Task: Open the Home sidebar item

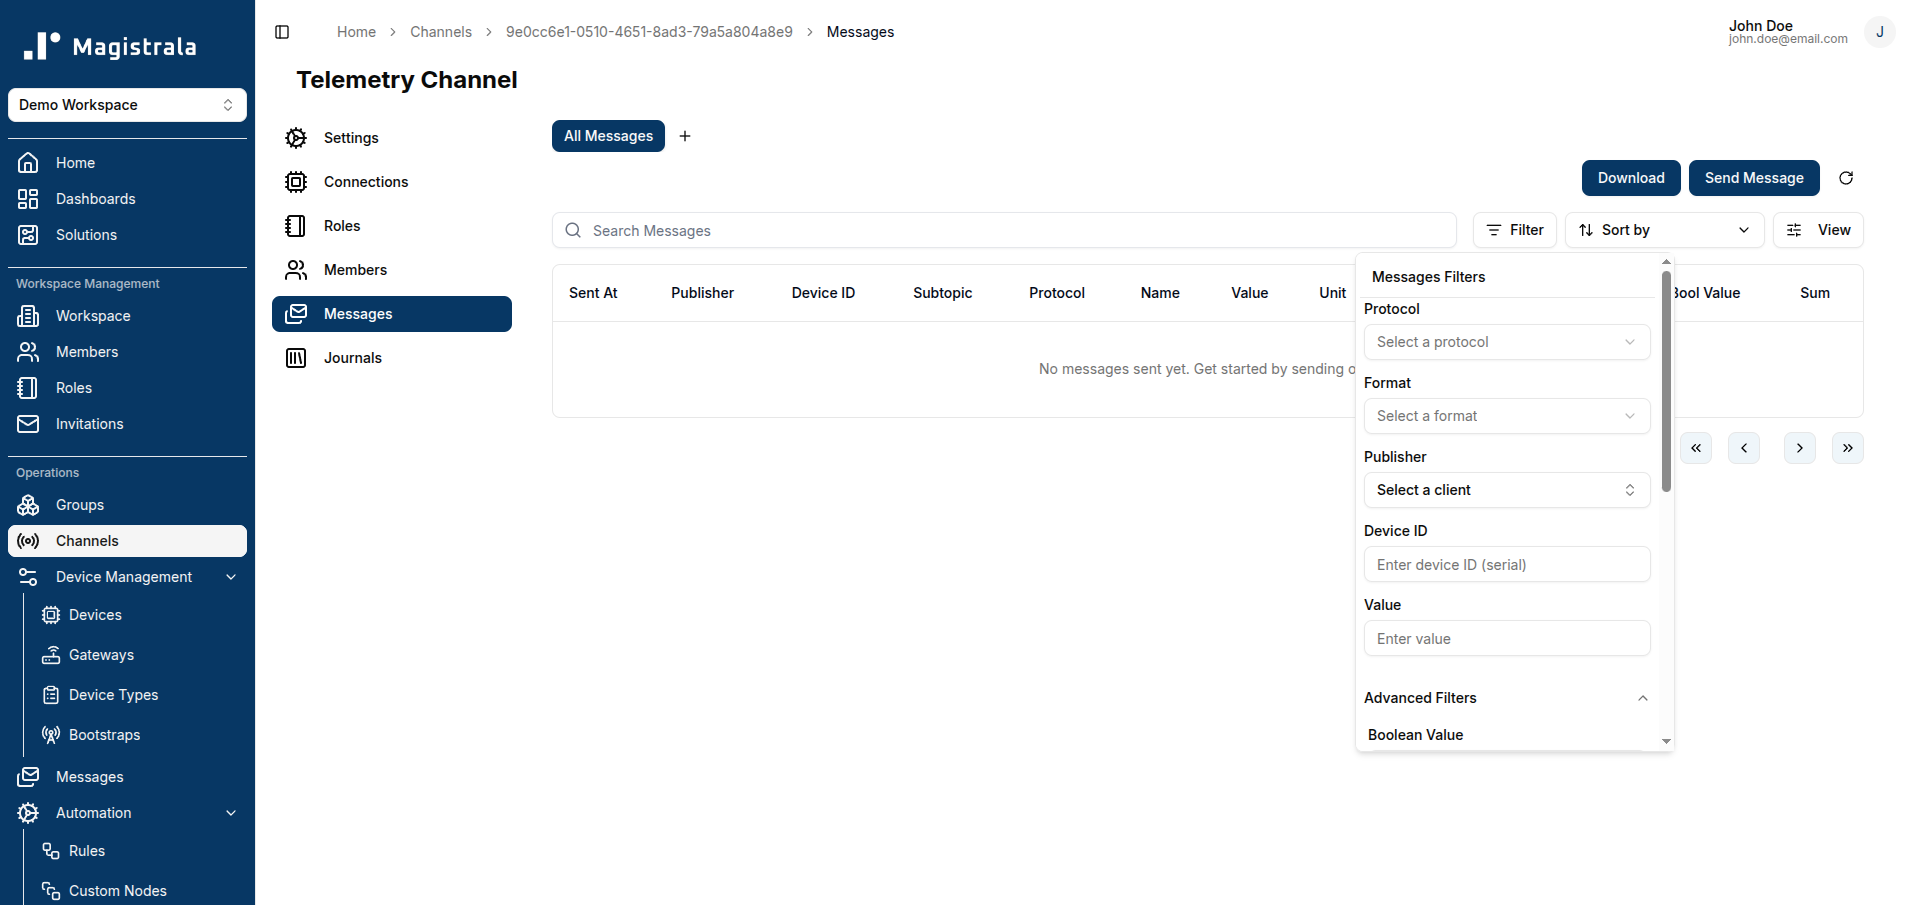Action: (x=127, y=163)
